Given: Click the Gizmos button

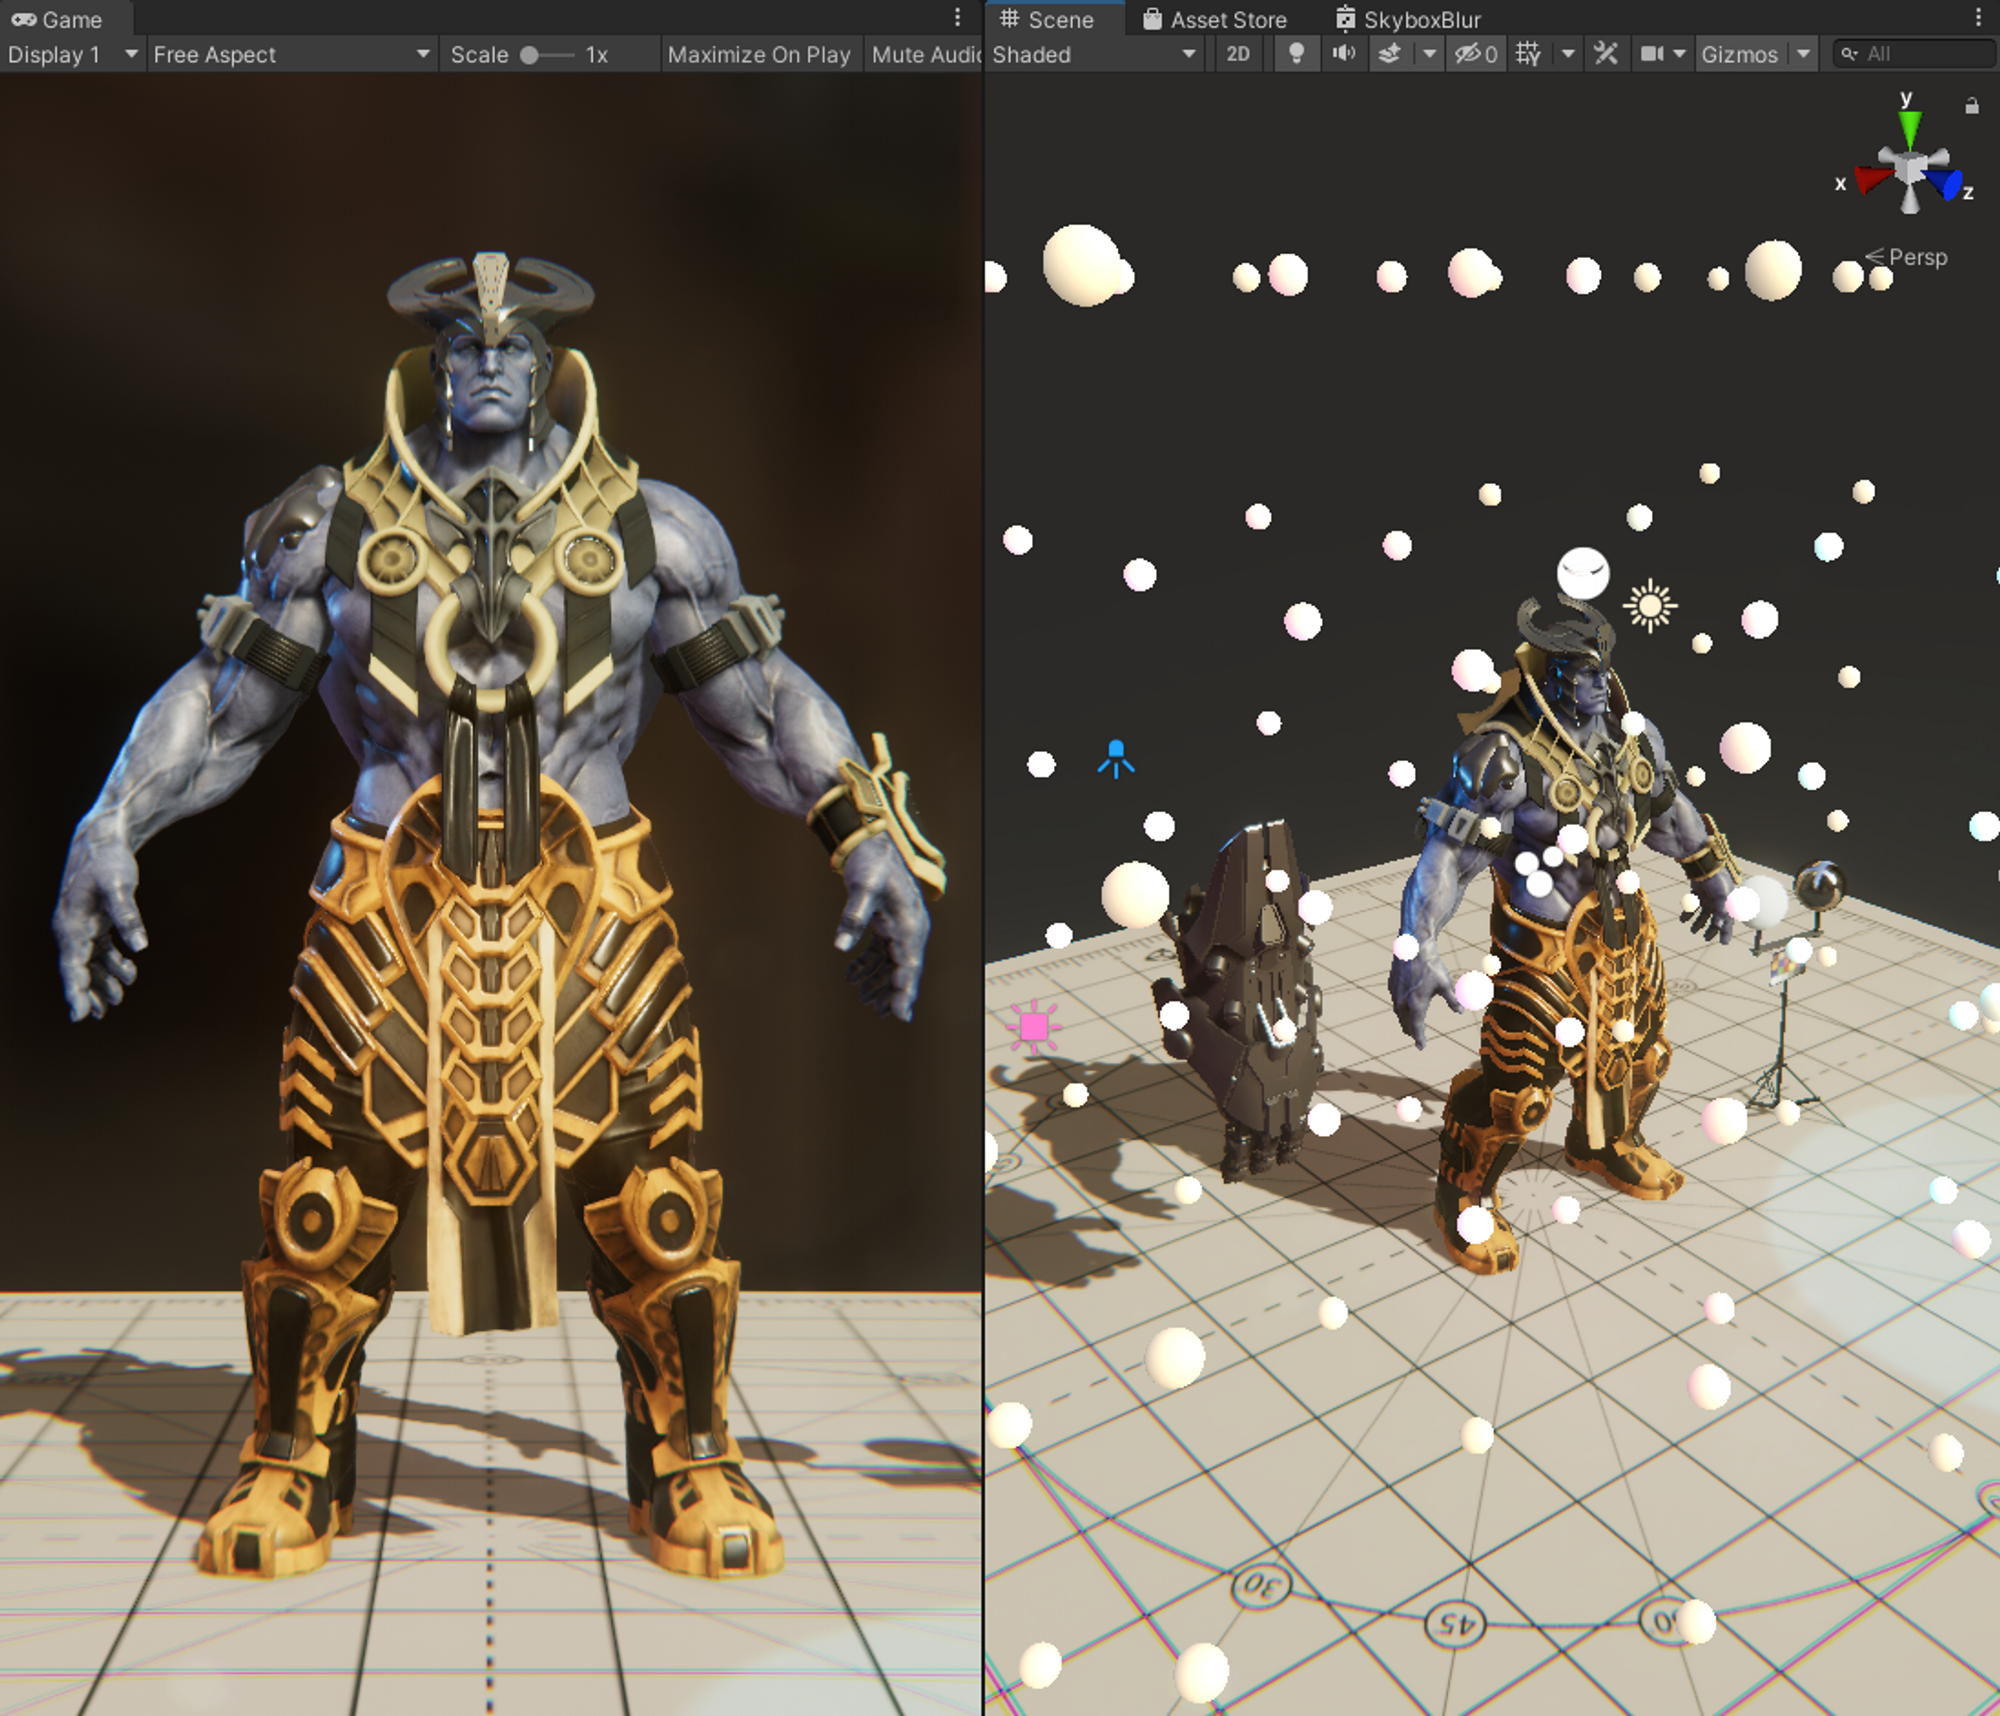Looking at the screenshot, I should tap(1739, 54).
